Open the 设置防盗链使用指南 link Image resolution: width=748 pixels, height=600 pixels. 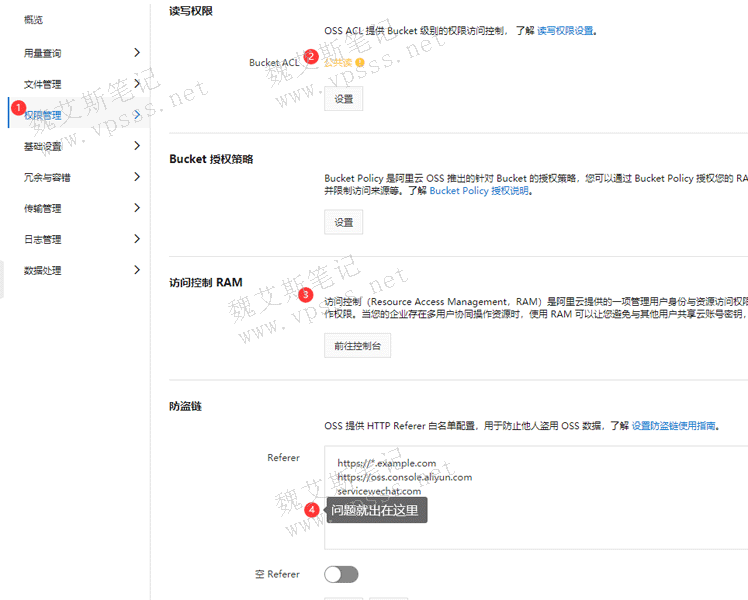click(673, 425)
